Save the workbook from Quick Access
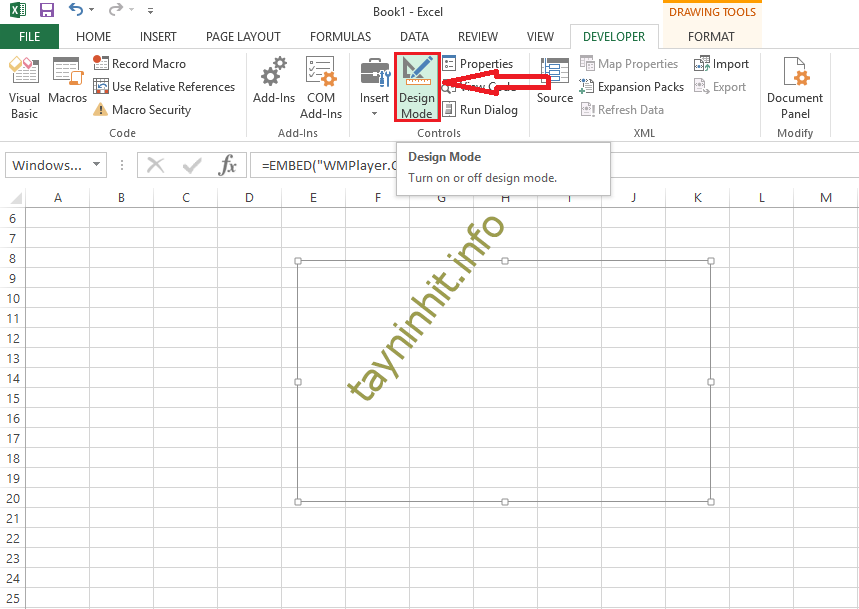Viewport: 859px width, 609px height. 46,11
